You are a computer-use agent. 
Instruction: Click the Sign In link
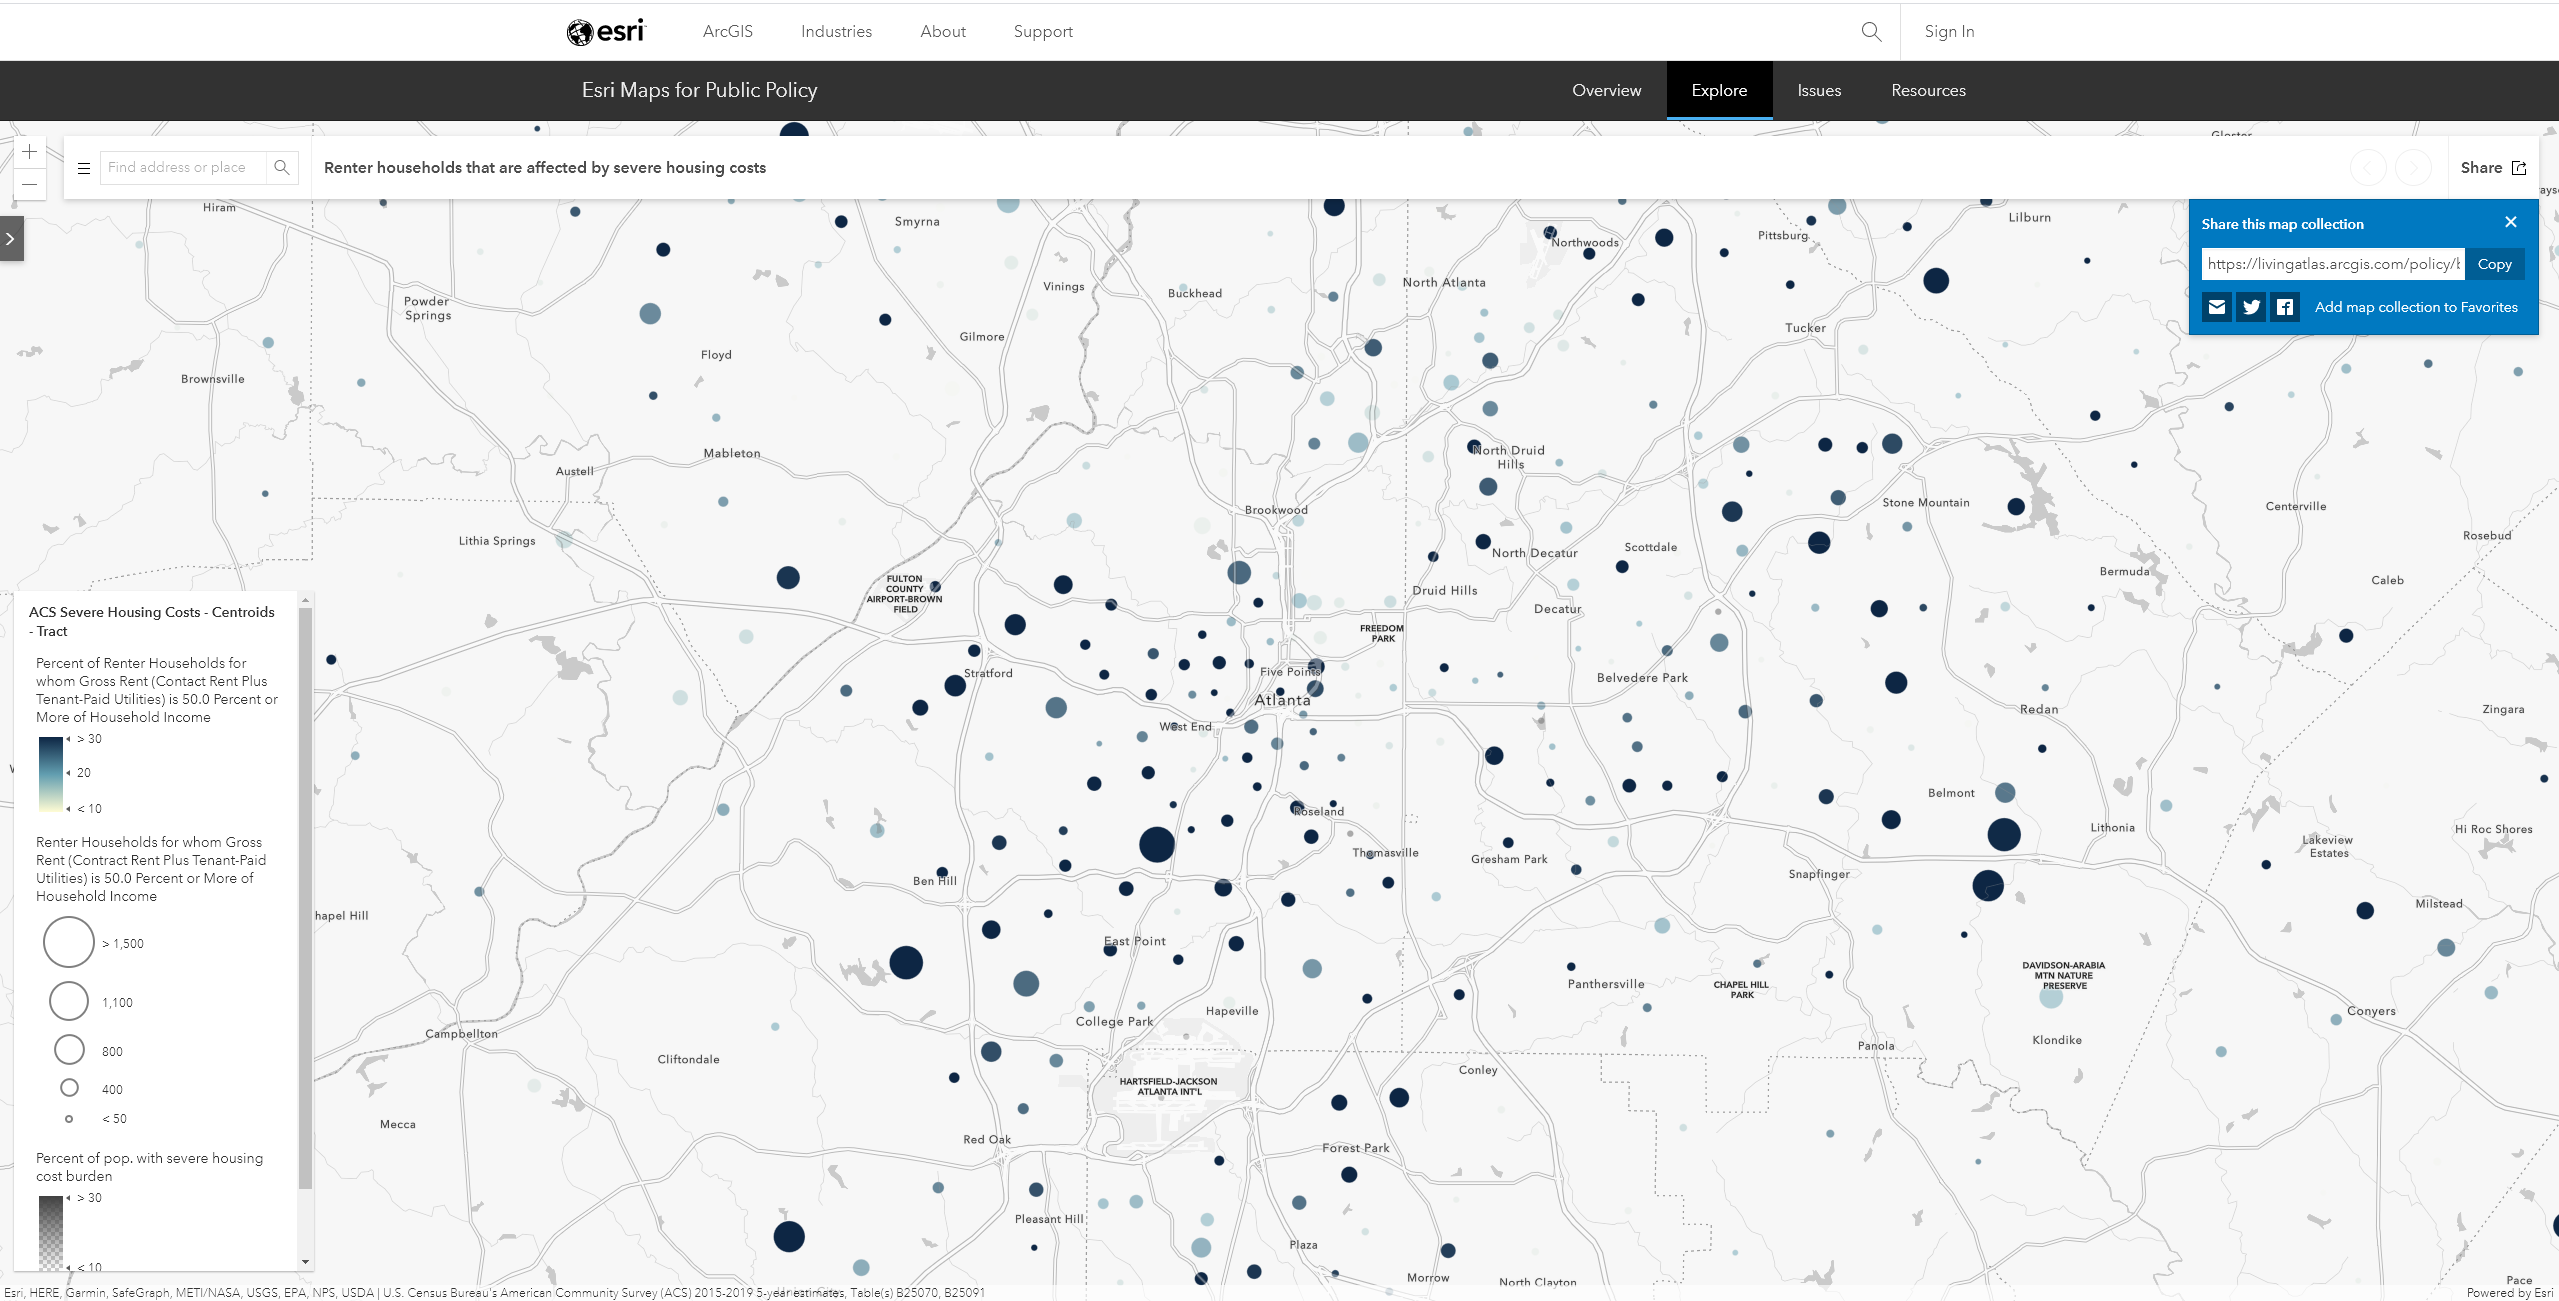(1949, 32)
